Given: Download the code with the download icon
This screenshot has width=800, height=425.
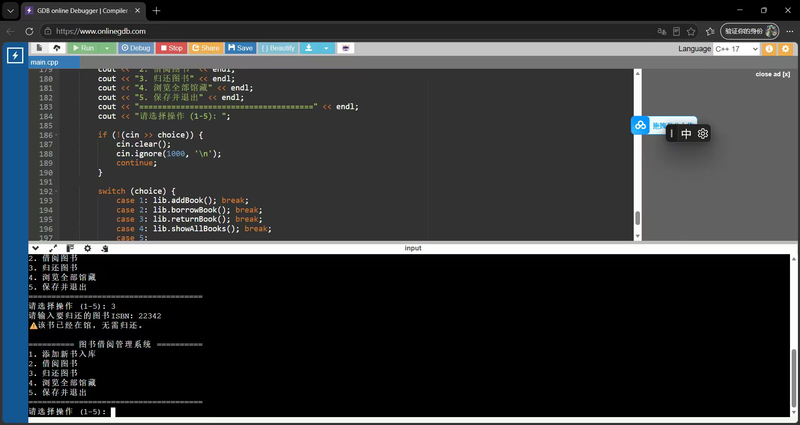Looking at the screenshot, I should [x=309, y=48].
